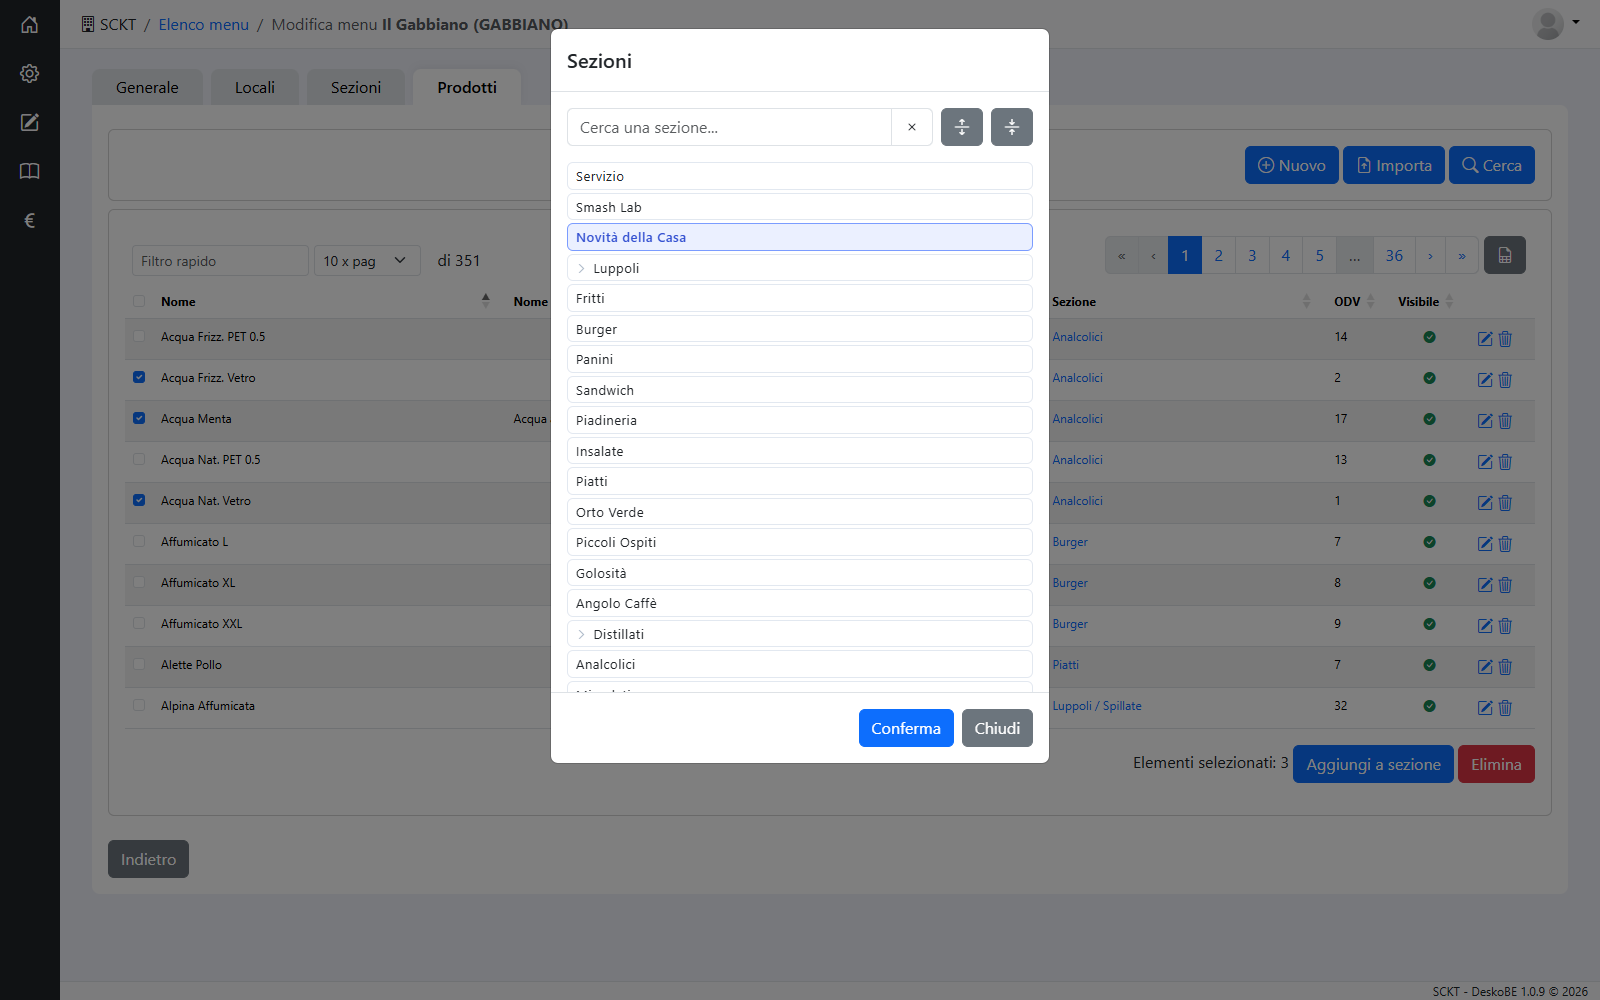Switch to the Sezioni tab
The width and height of the screenshot is (1600, 1000).
tap(356, 87)
